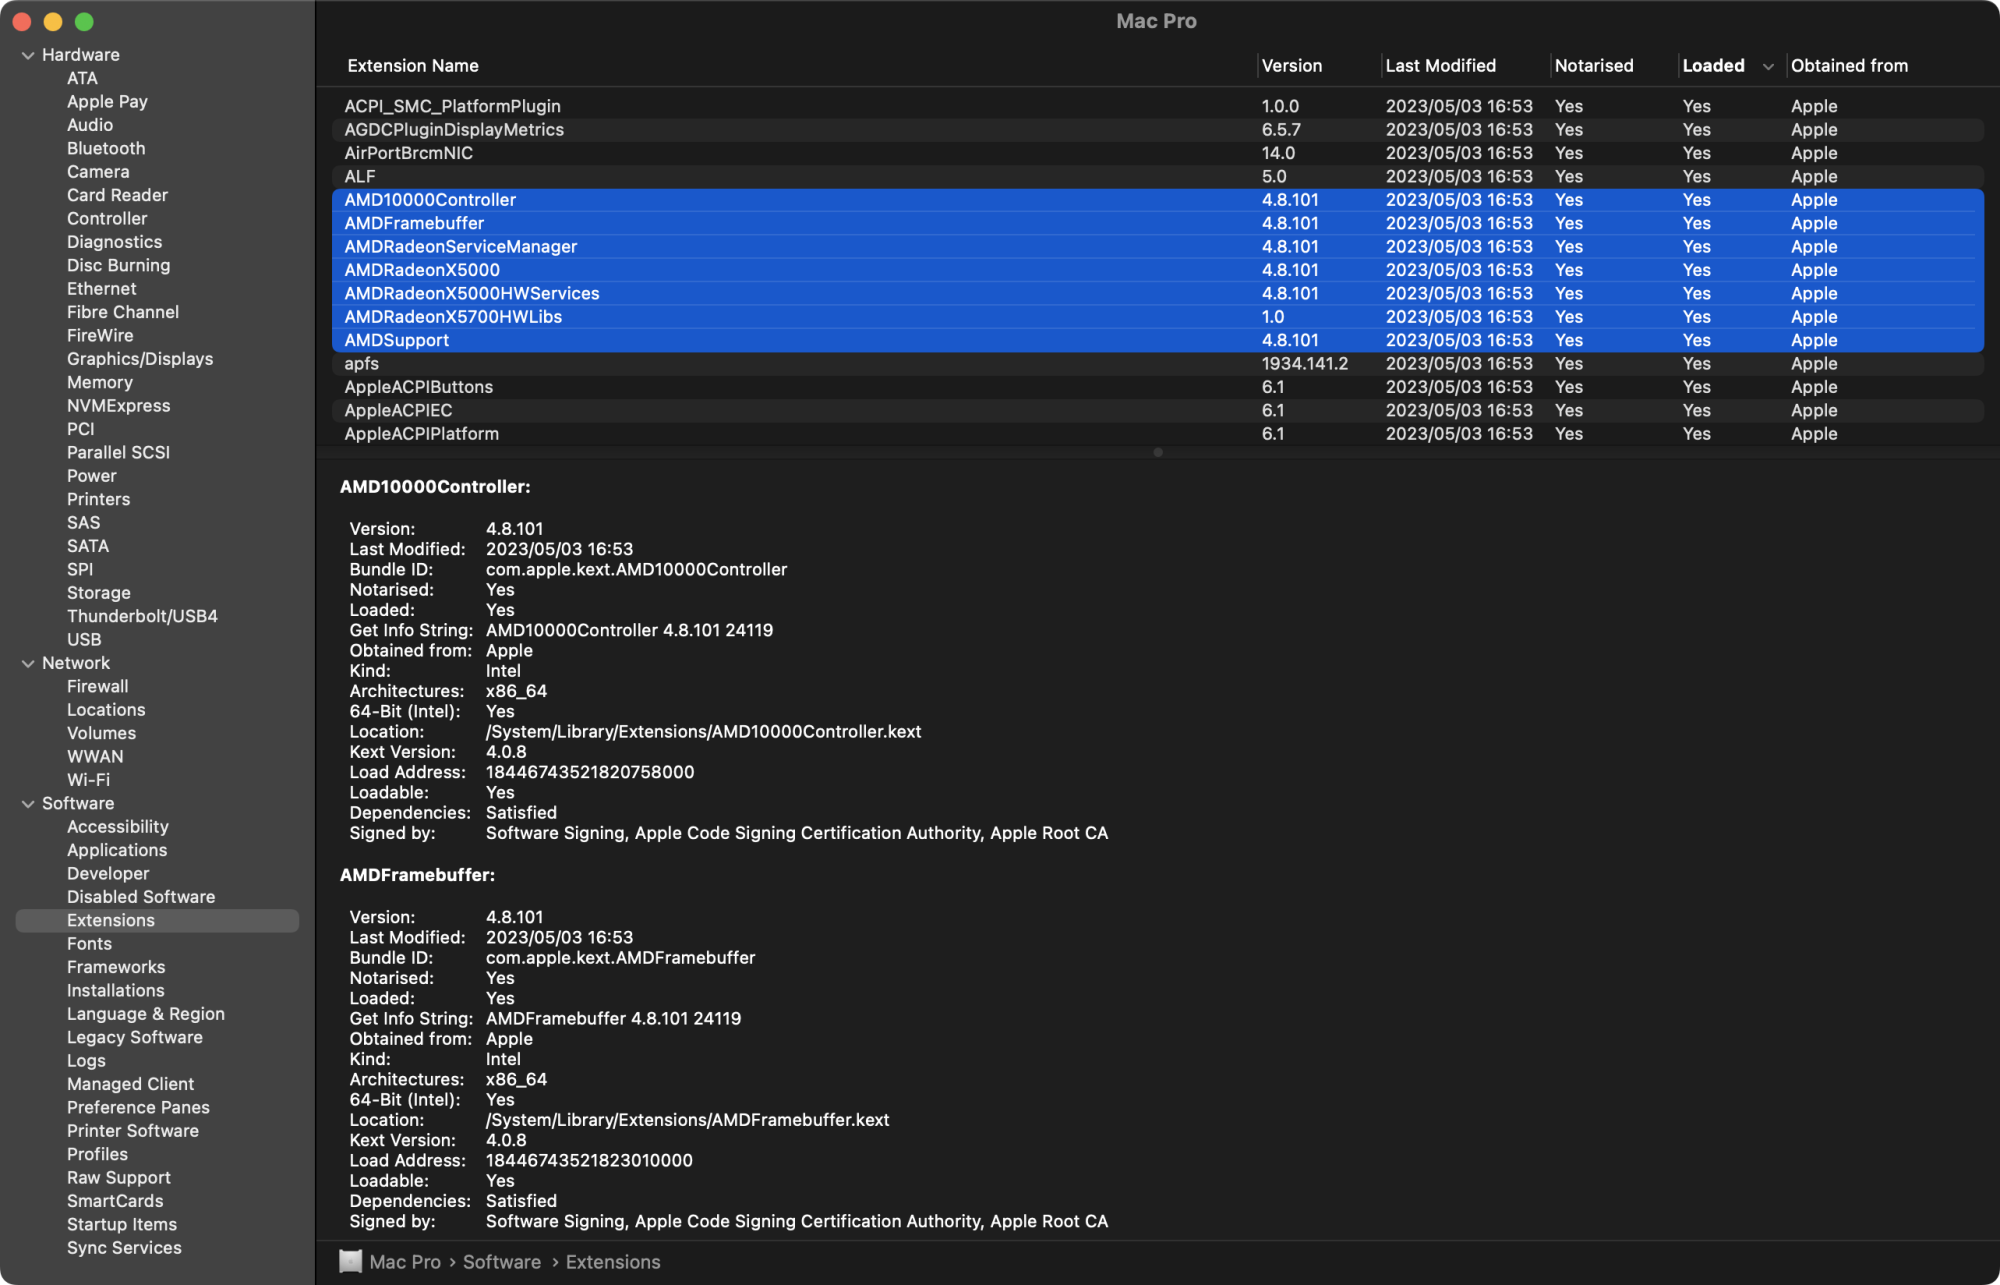
Task: Collapse the Hardware section in sidebar
Action: (28, 55)
